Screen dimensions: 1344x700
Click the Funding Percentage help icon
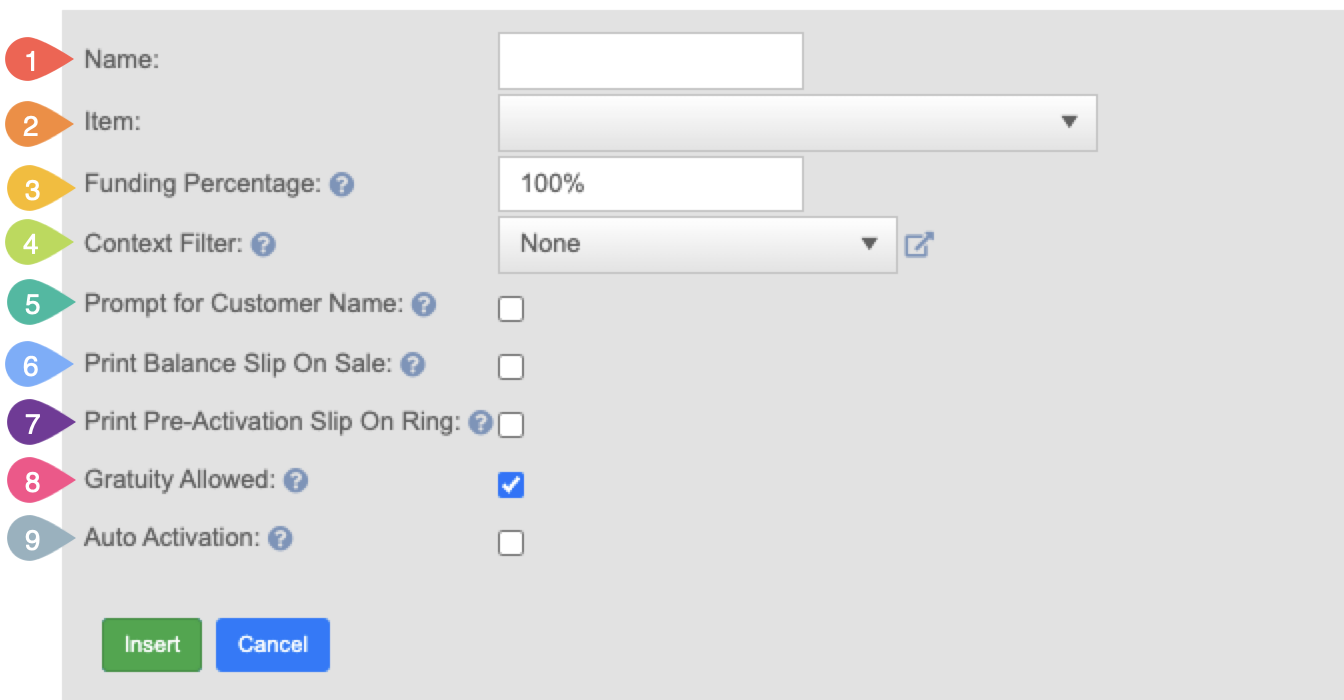pos(342,185)
